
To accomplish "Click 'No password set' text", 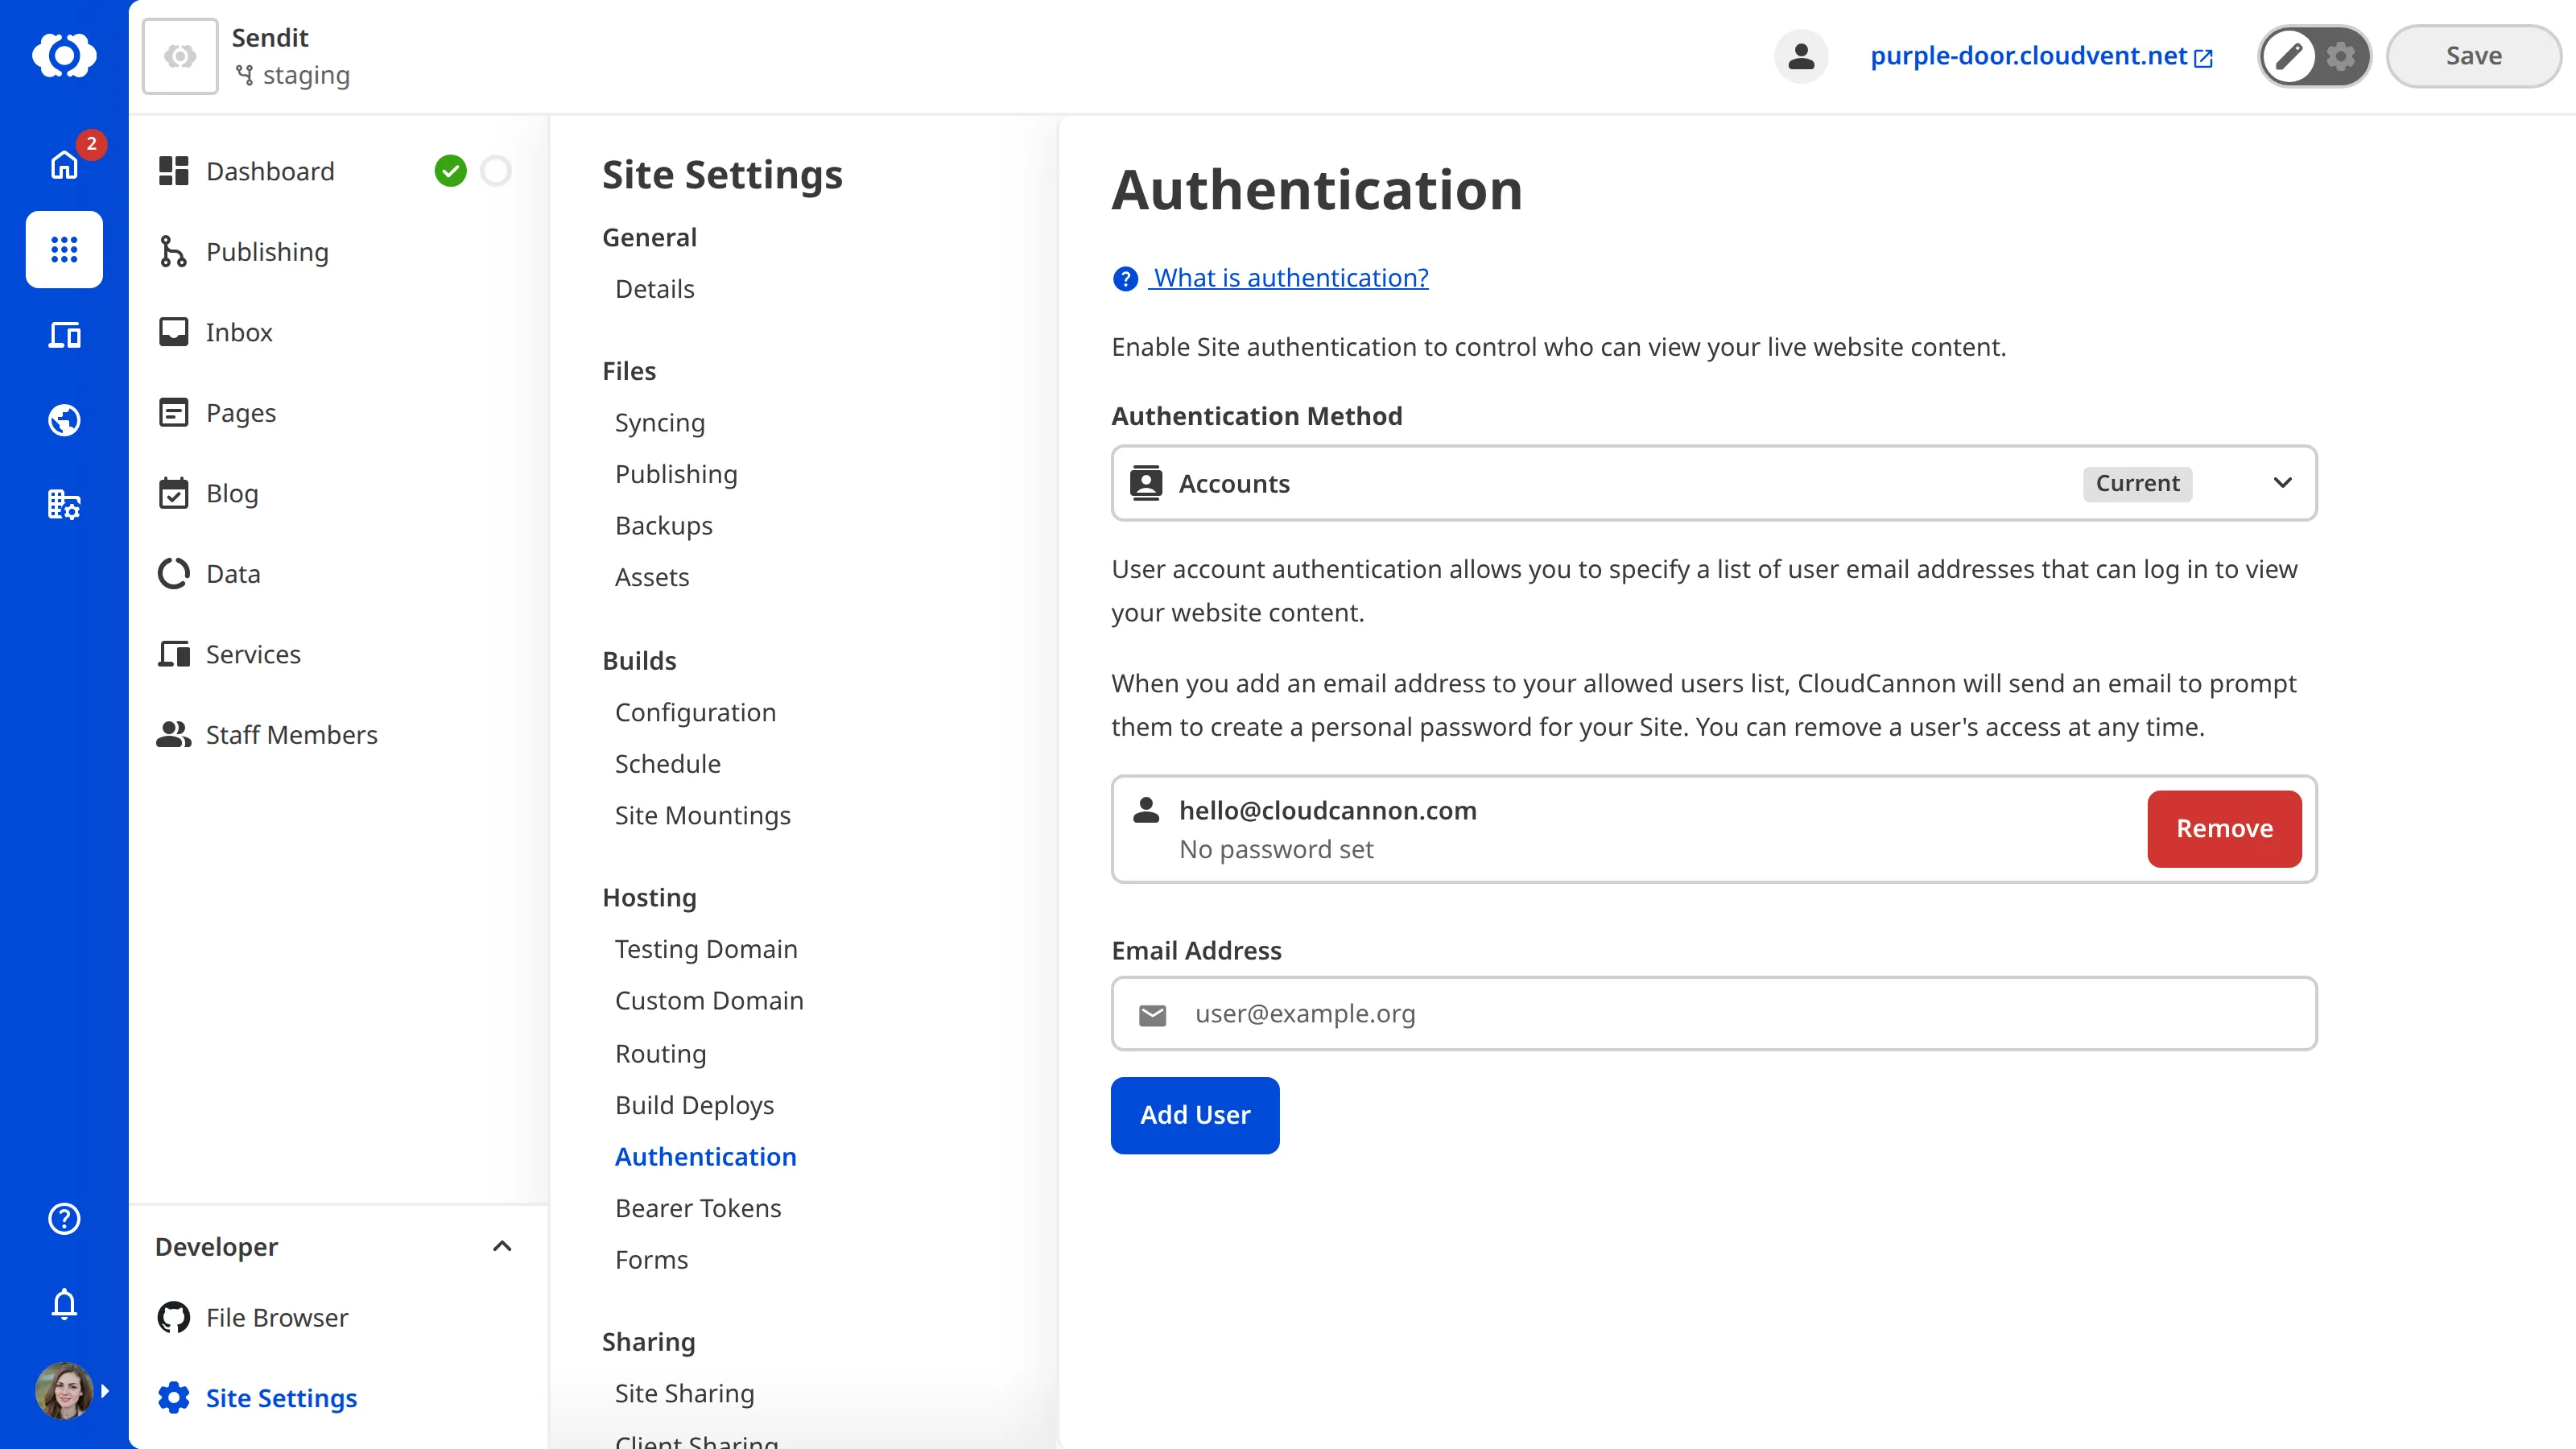I will (1276, 850).
